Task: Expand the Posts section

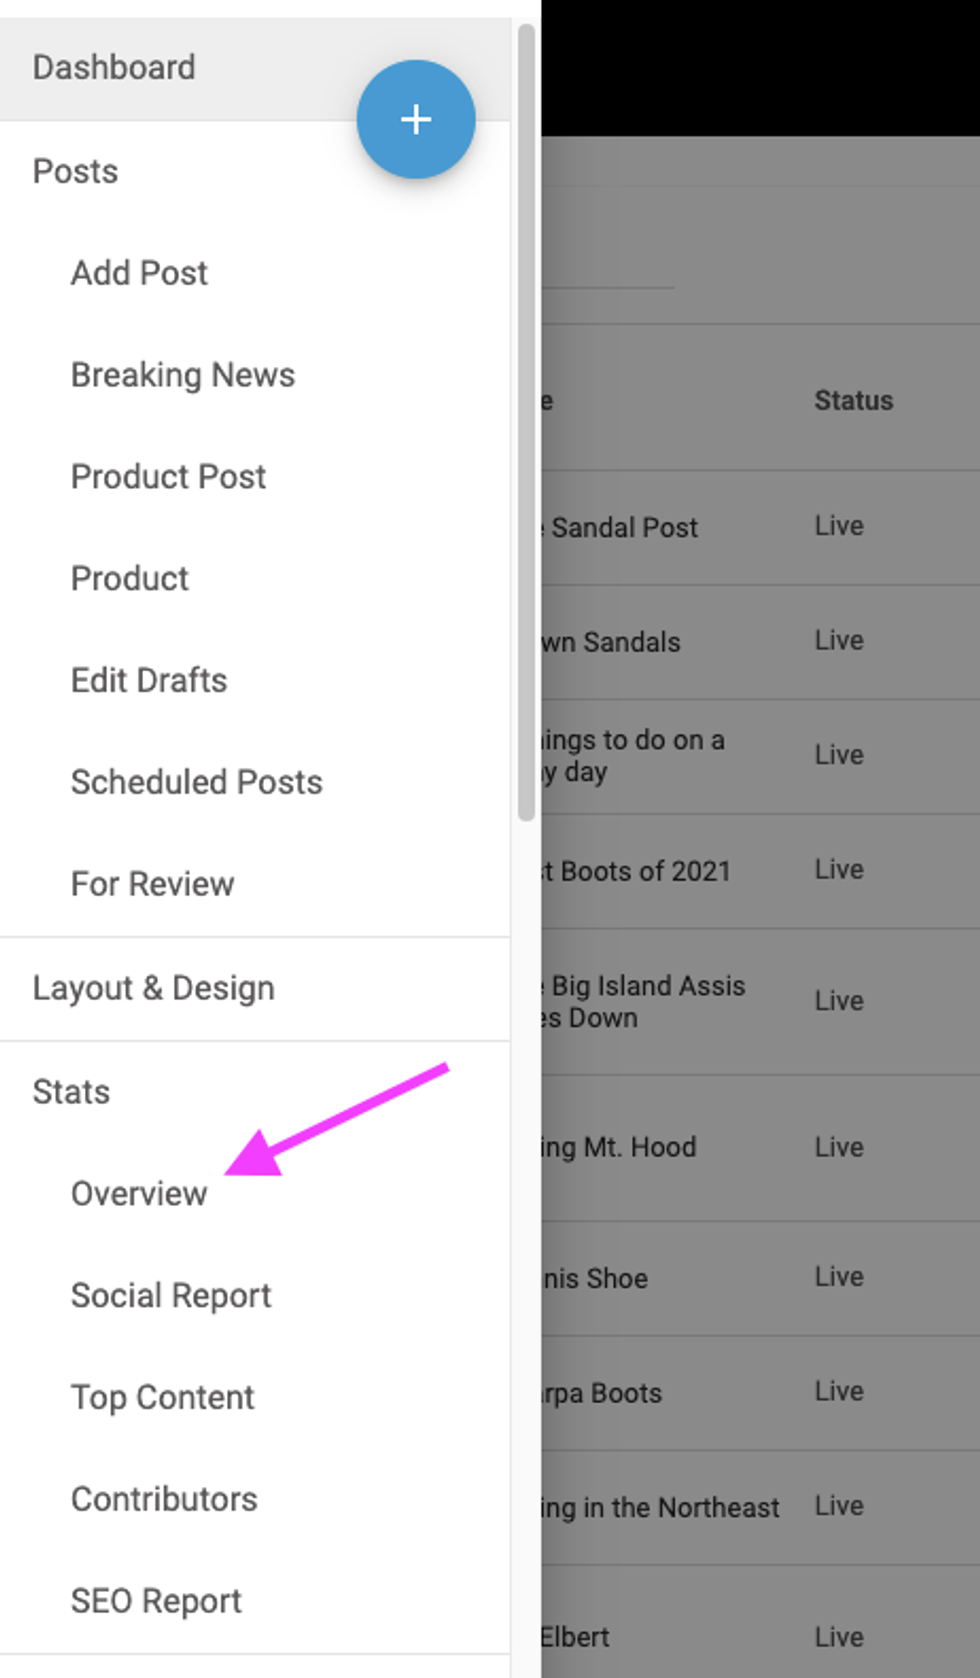Action: pos(75,171)
